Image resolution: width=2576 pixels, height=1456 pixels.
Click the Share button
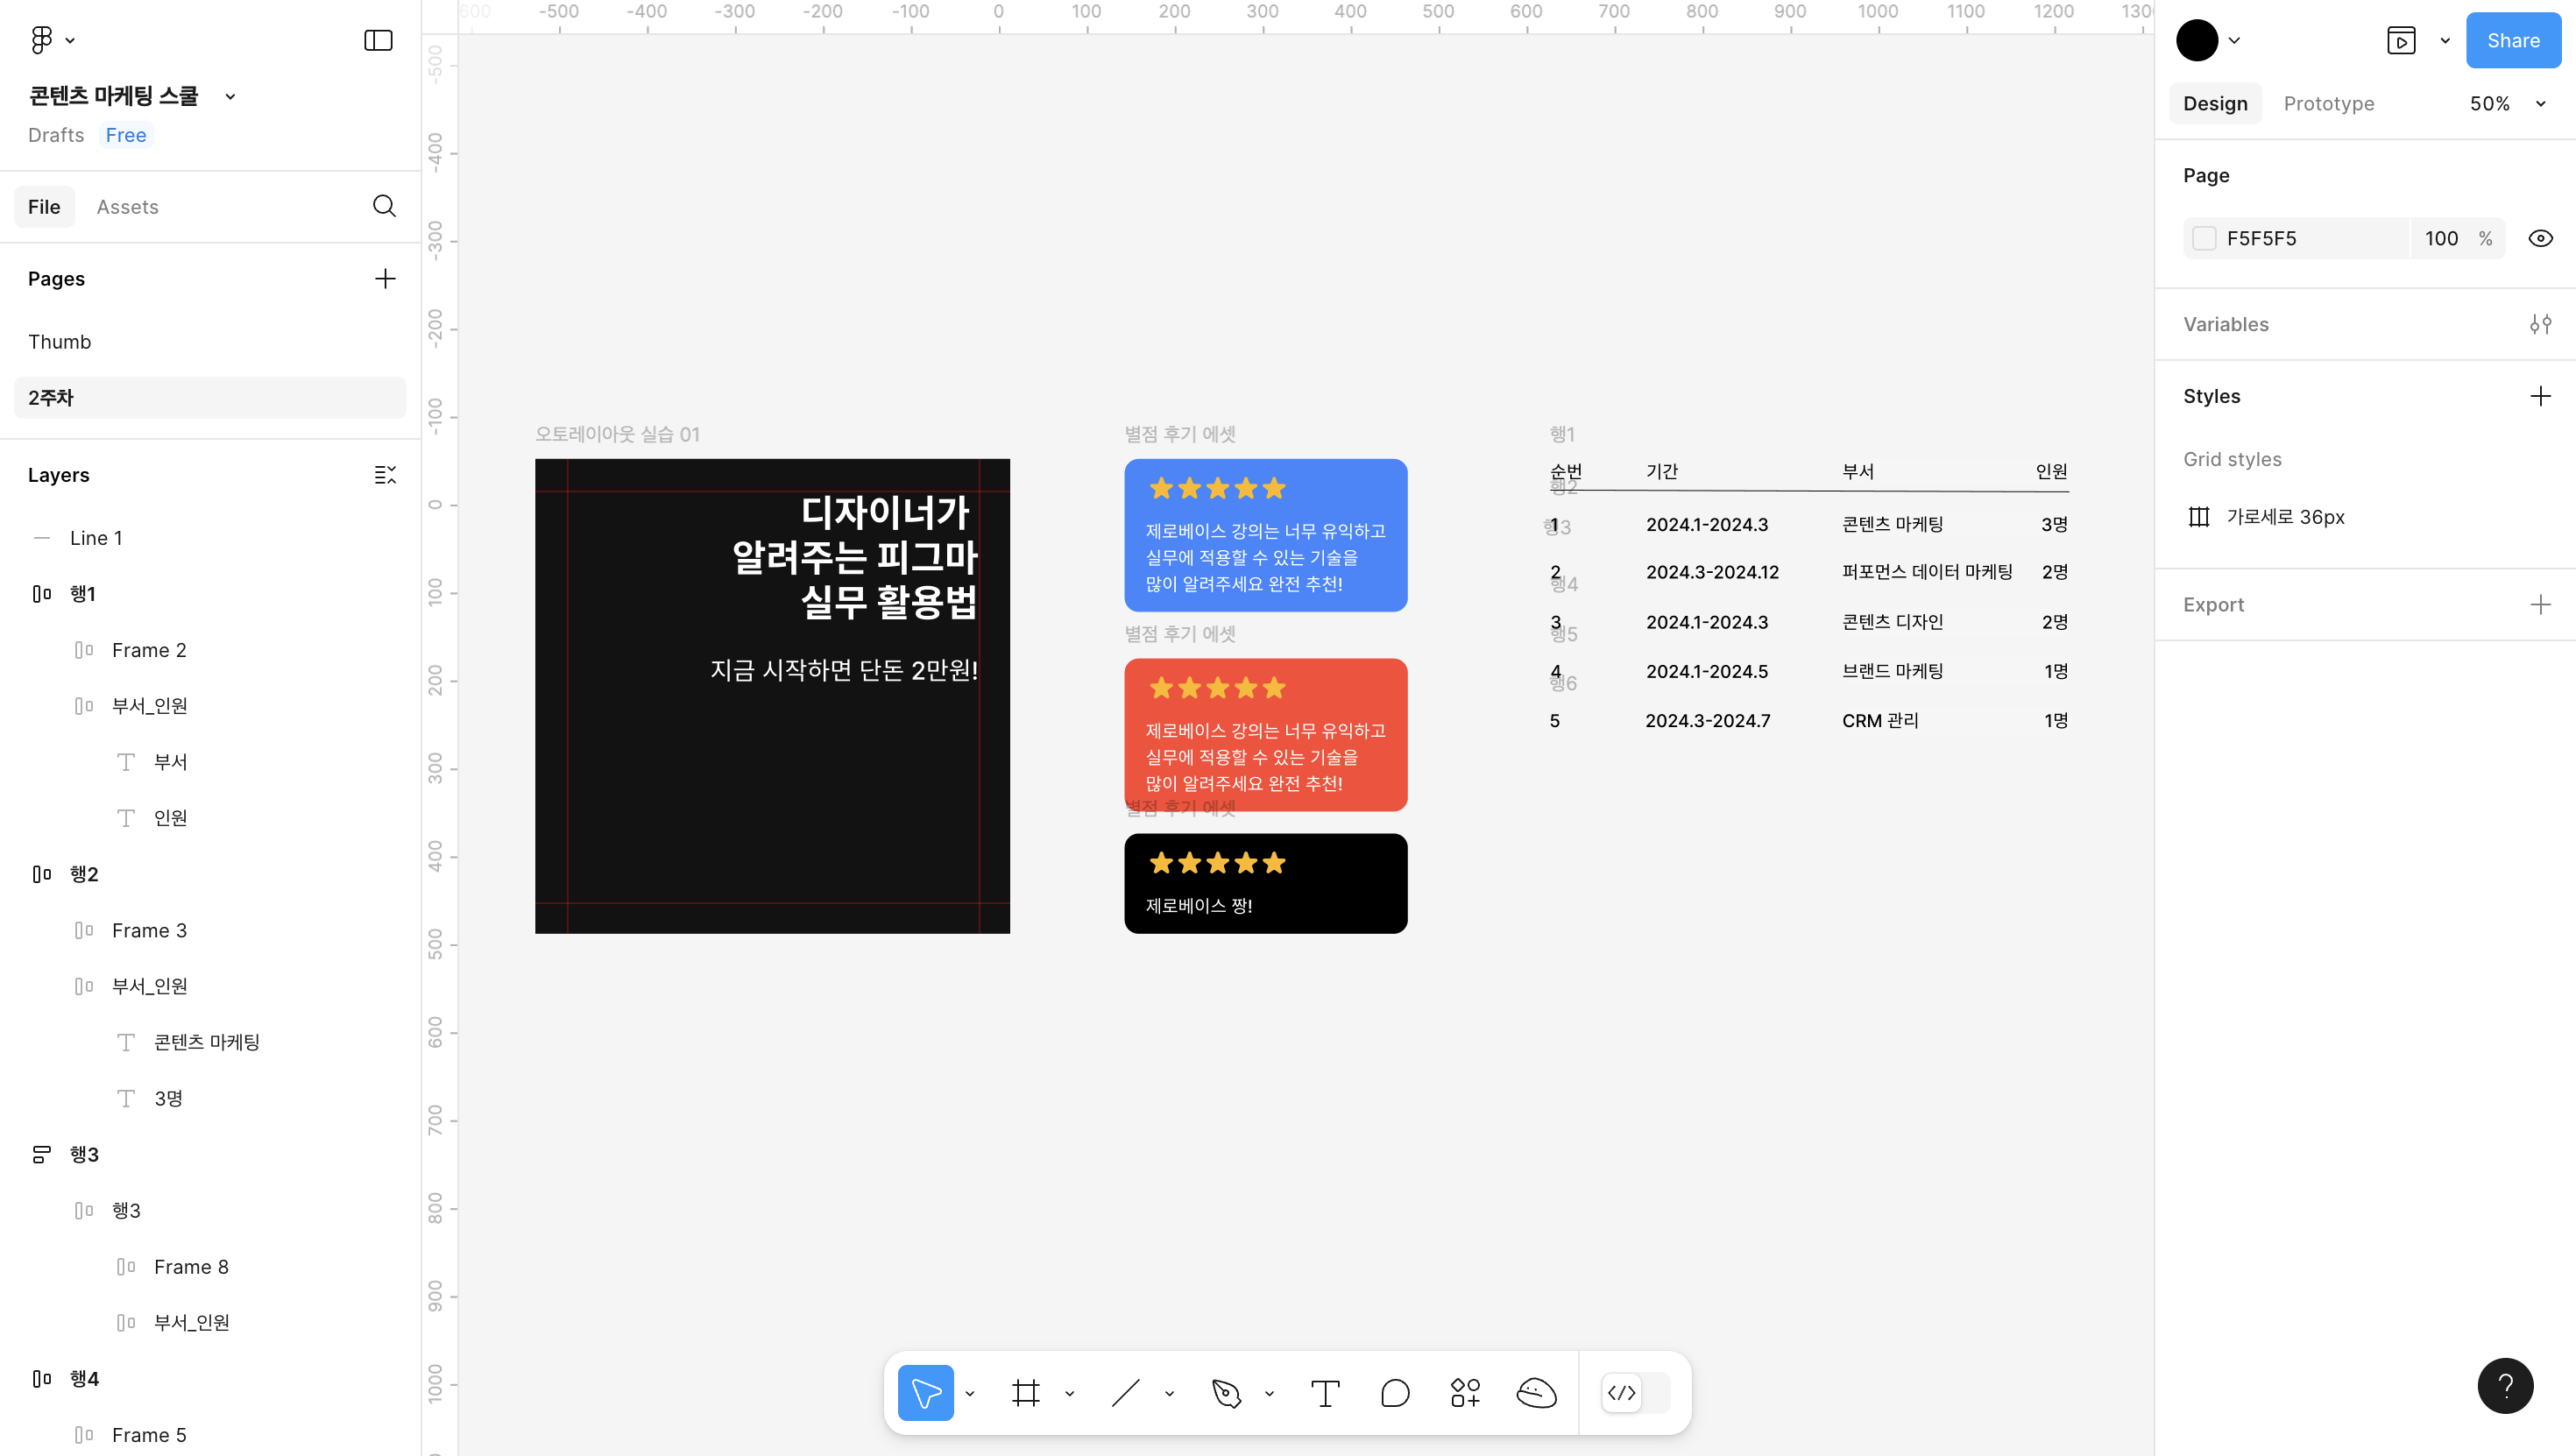tap(2512, 41)
